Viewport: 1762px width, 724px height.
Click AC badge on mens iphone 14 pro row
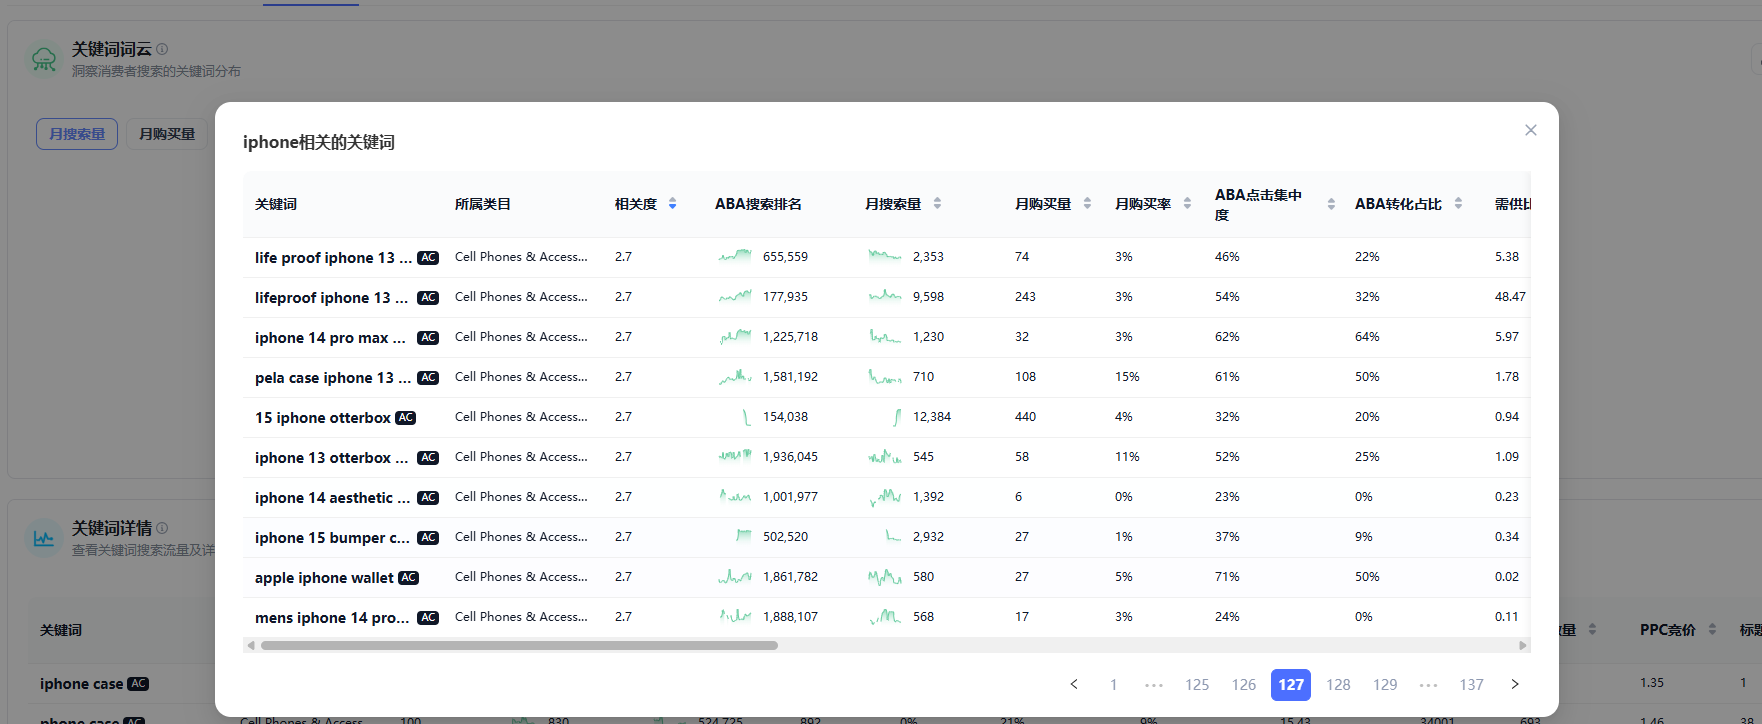(428, 618)
